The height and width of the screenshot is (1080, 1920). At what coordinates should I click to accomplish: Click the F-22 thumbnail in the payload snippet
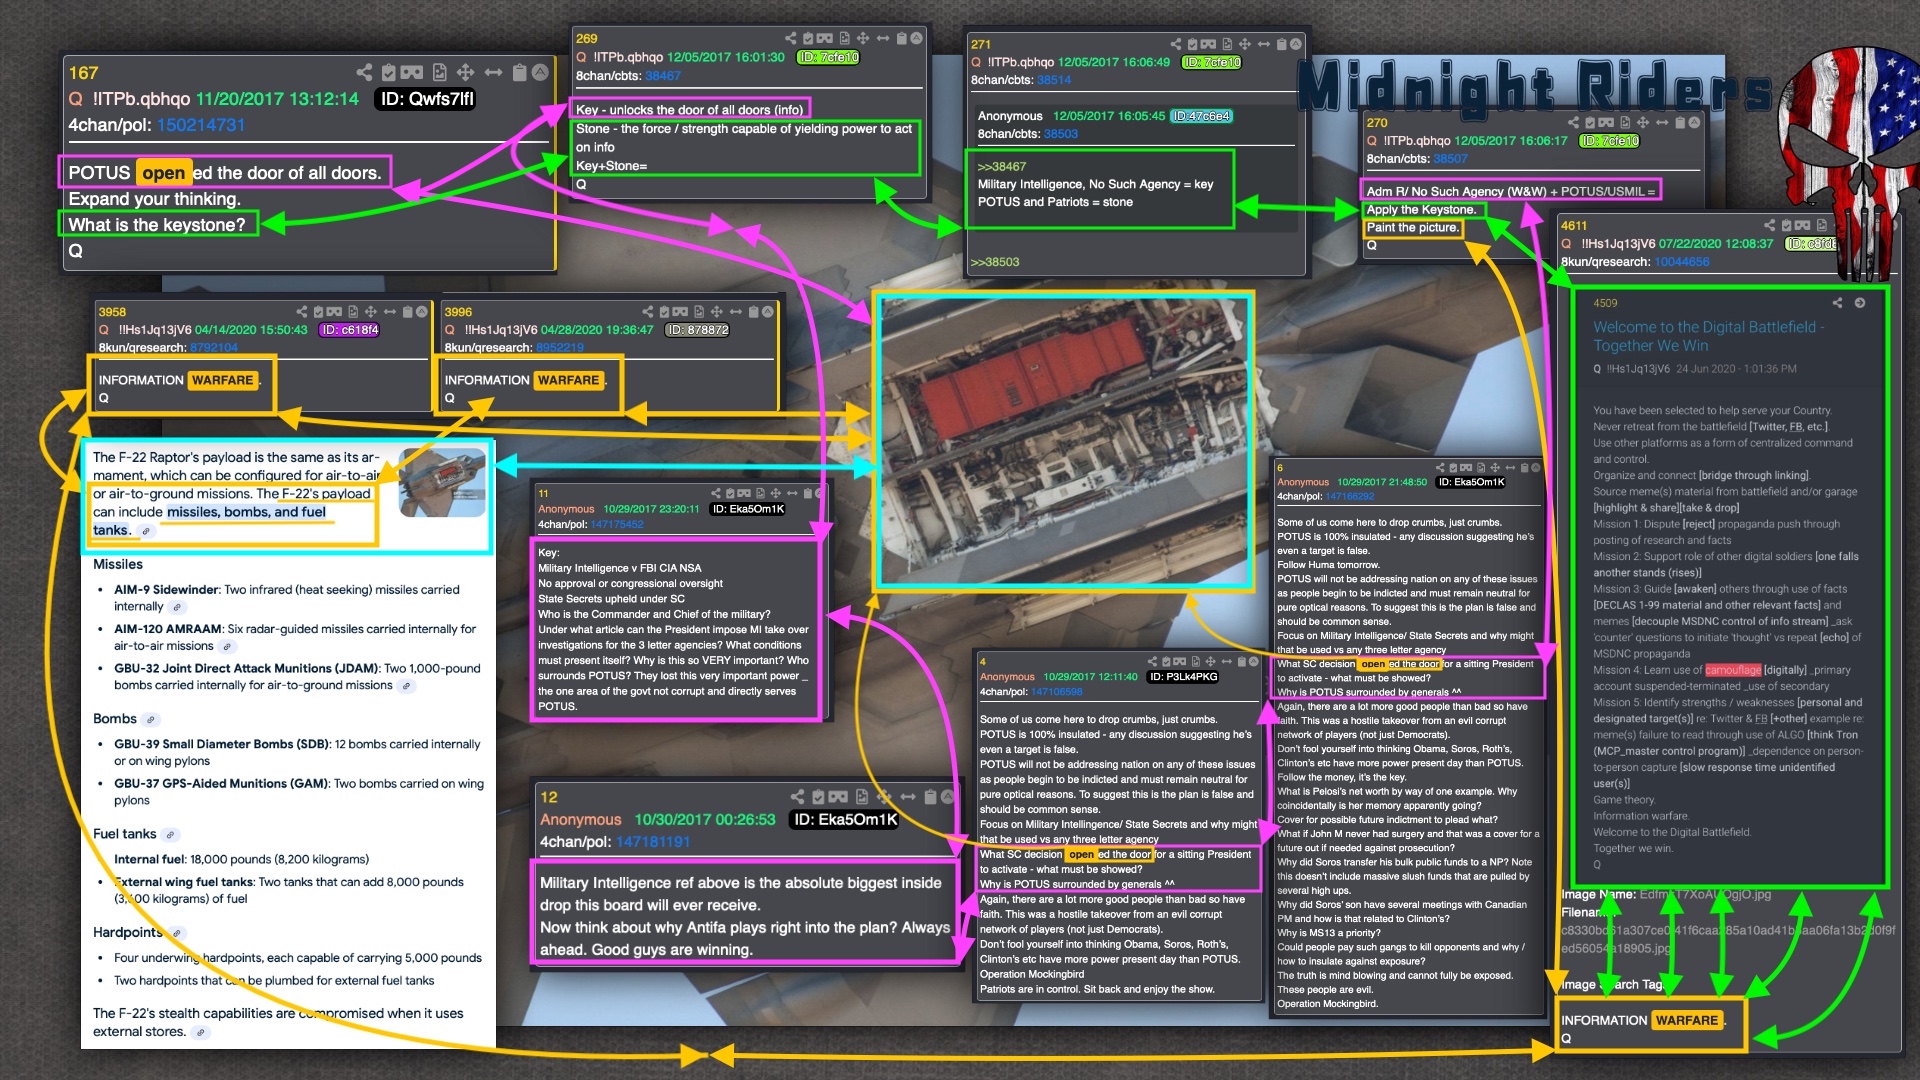[x=443, y=482]
